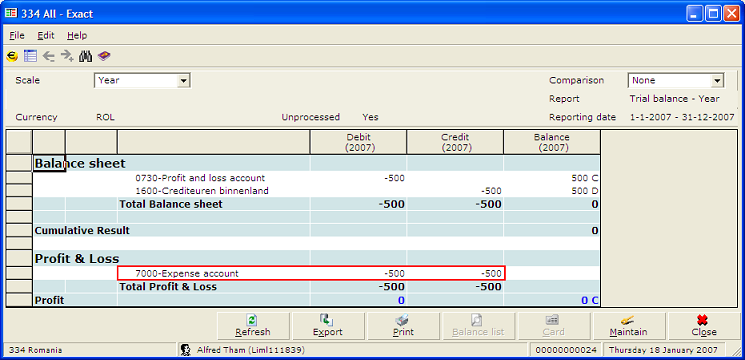Open the Scale dropdown showing Year

(142, 80)
